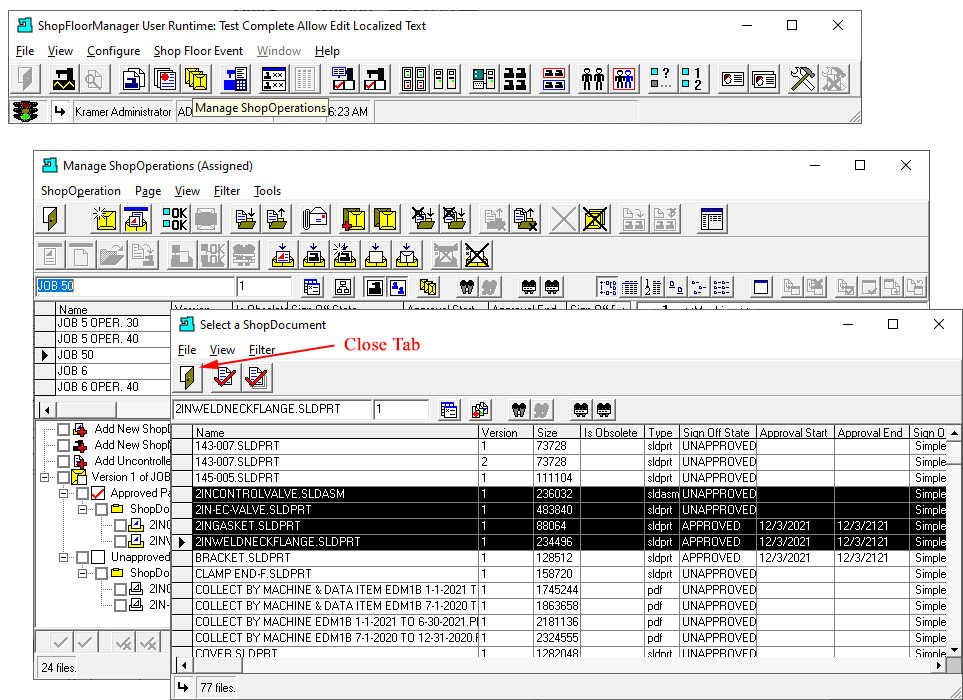
Task: Click the two black people icon
Action: (592, 79)
